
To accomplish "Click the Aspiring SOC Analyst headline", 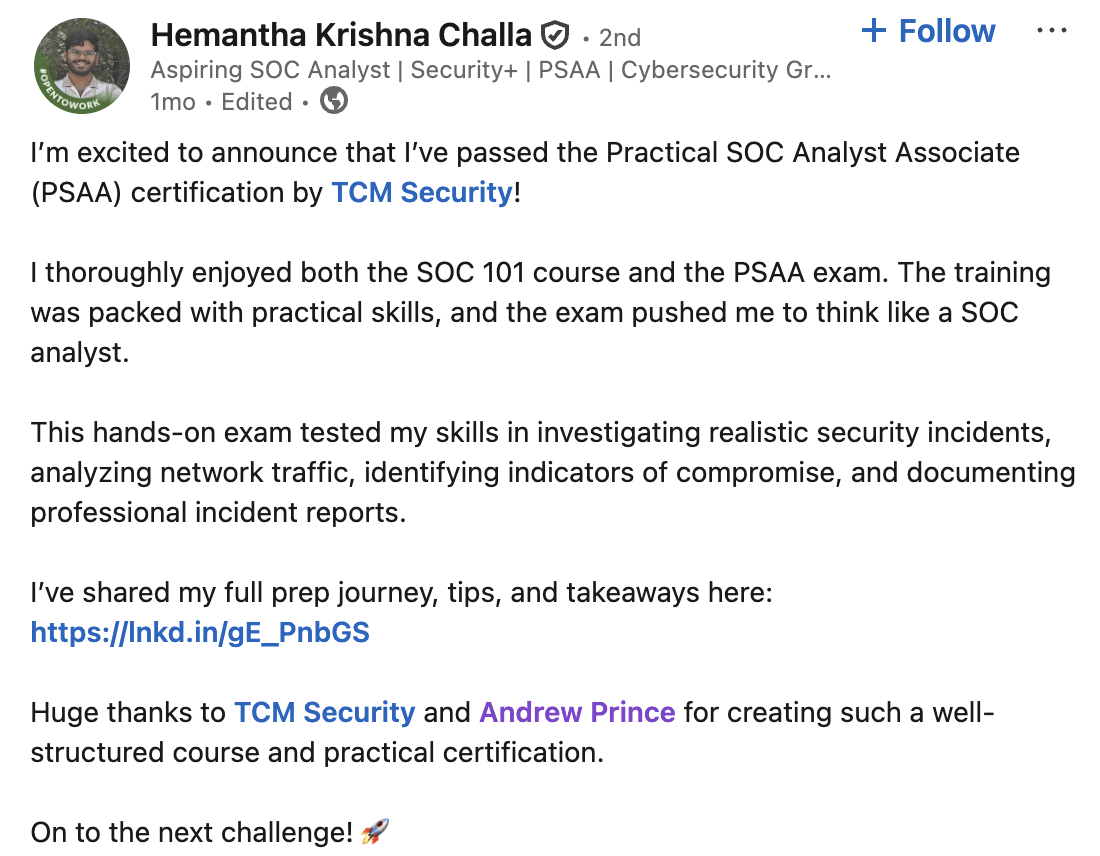I will coord(490,70).
